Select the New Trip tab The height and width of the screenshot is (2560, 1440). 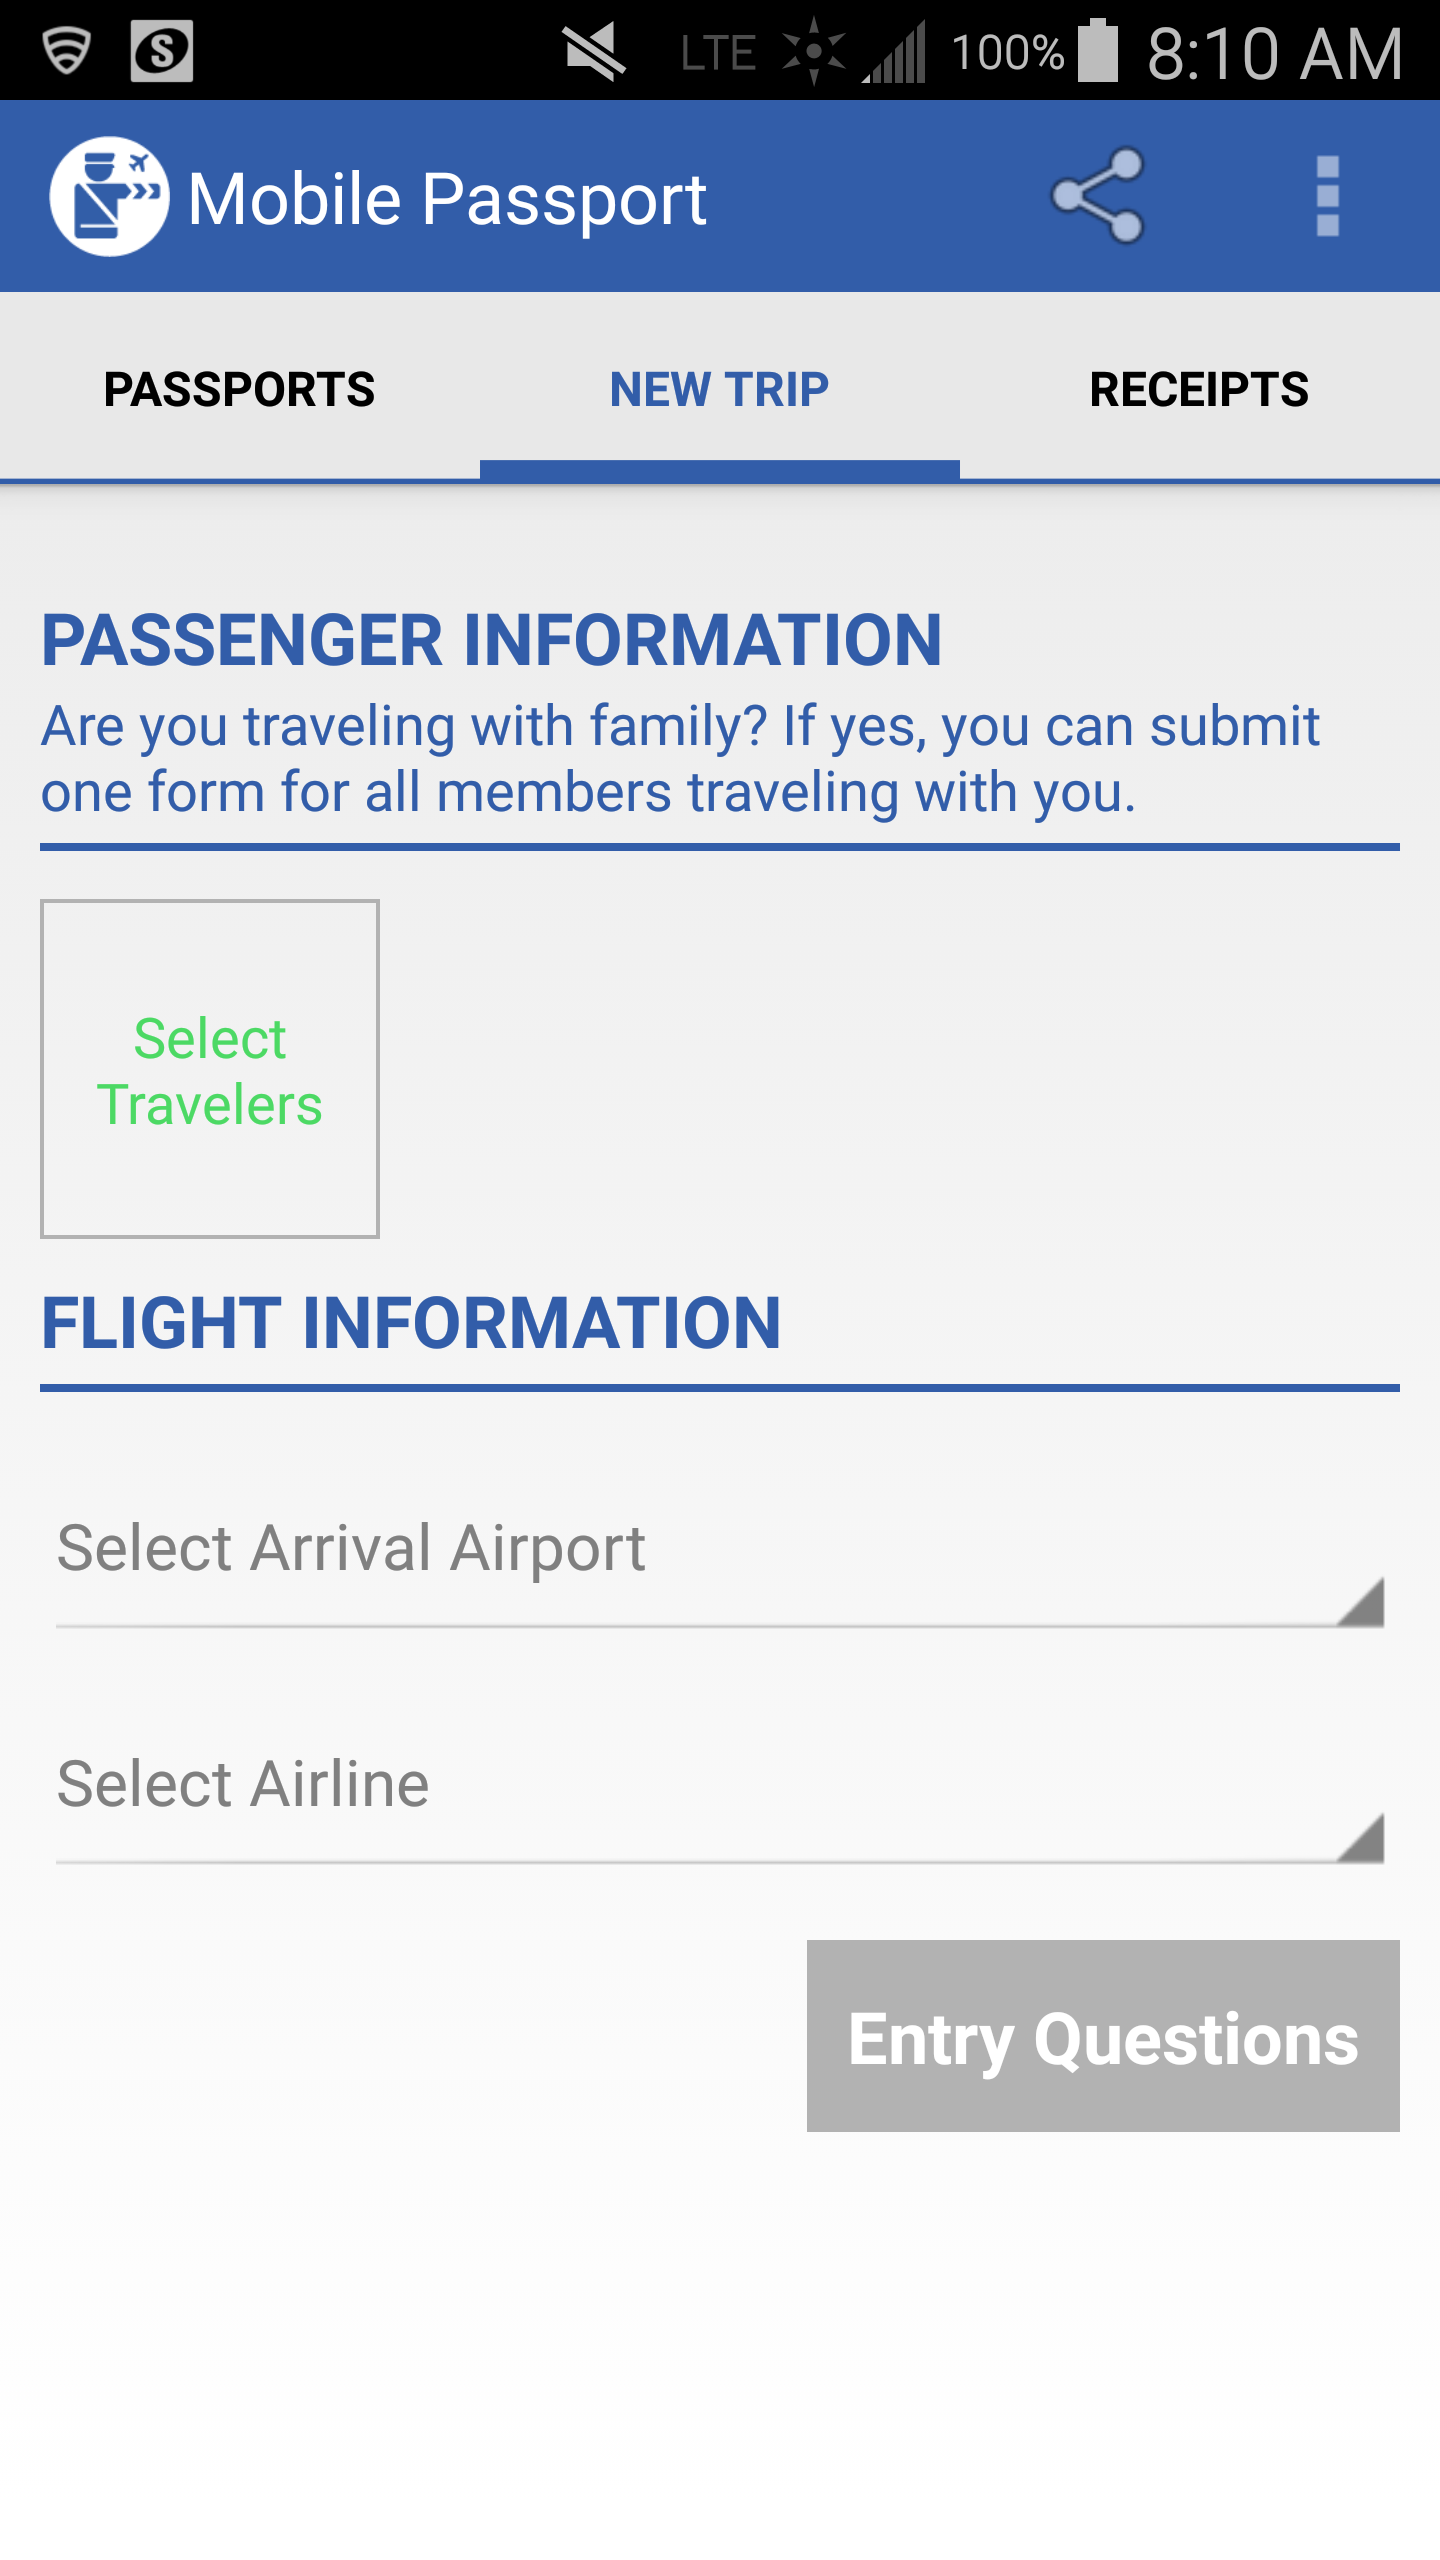[x=720, y=389]
